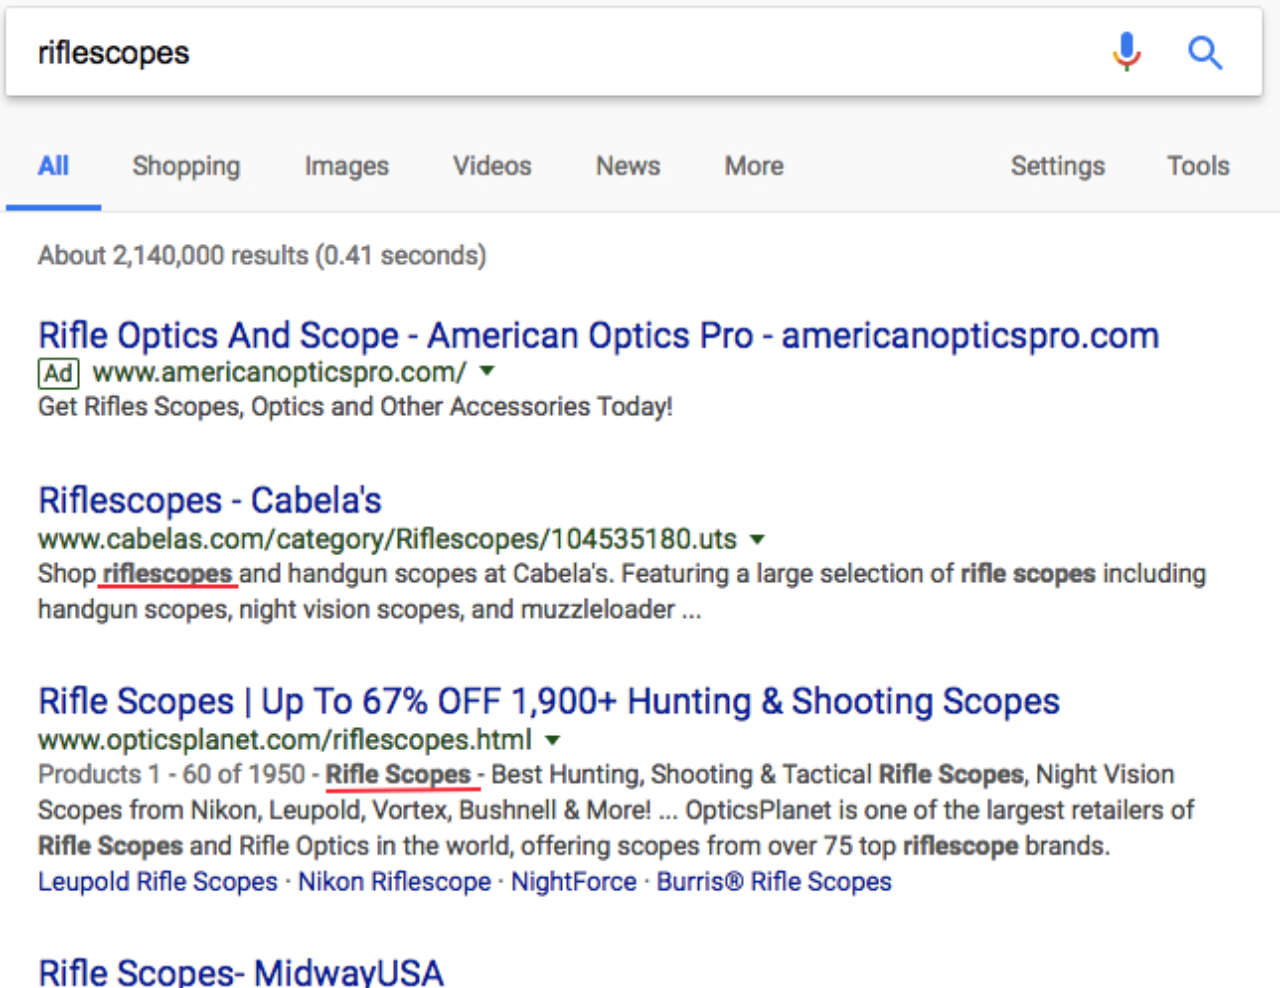Switch to the Shopping tab
This screenshot has width=1280, height=988.
[x=186, y=166]
